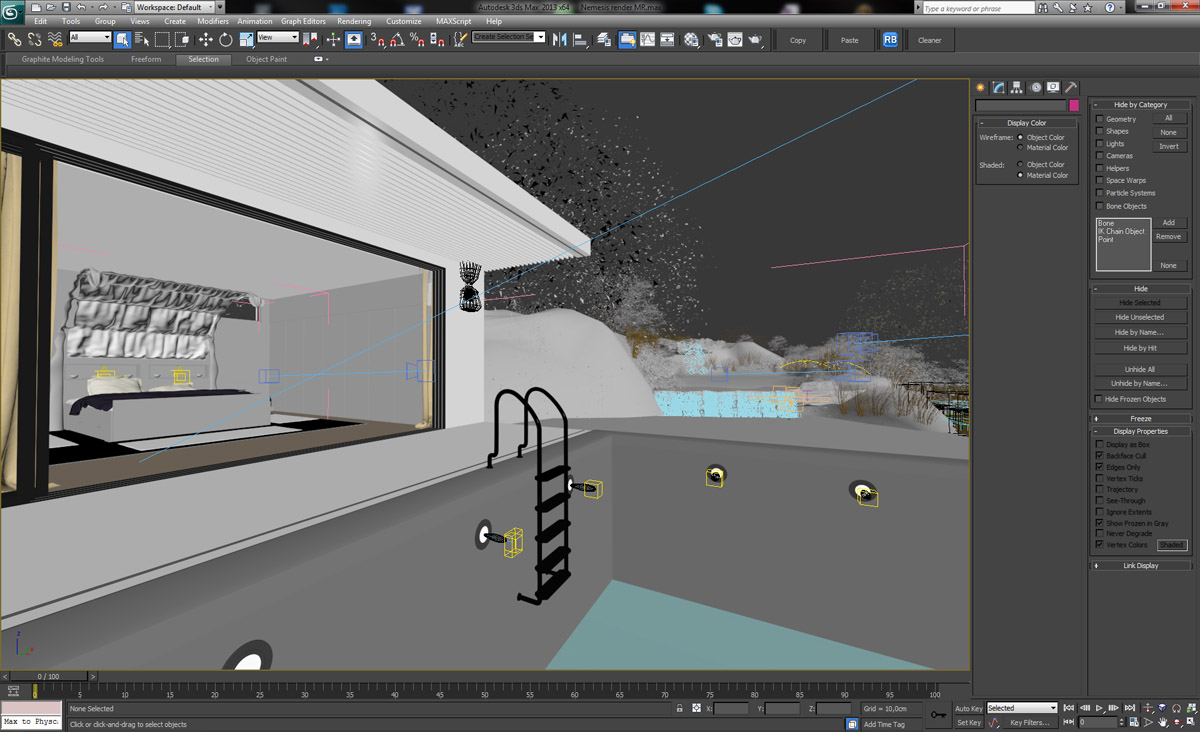Click the Material Editor icon
This screenshot has width=1200, height=732.
click(x=691, y=40)
